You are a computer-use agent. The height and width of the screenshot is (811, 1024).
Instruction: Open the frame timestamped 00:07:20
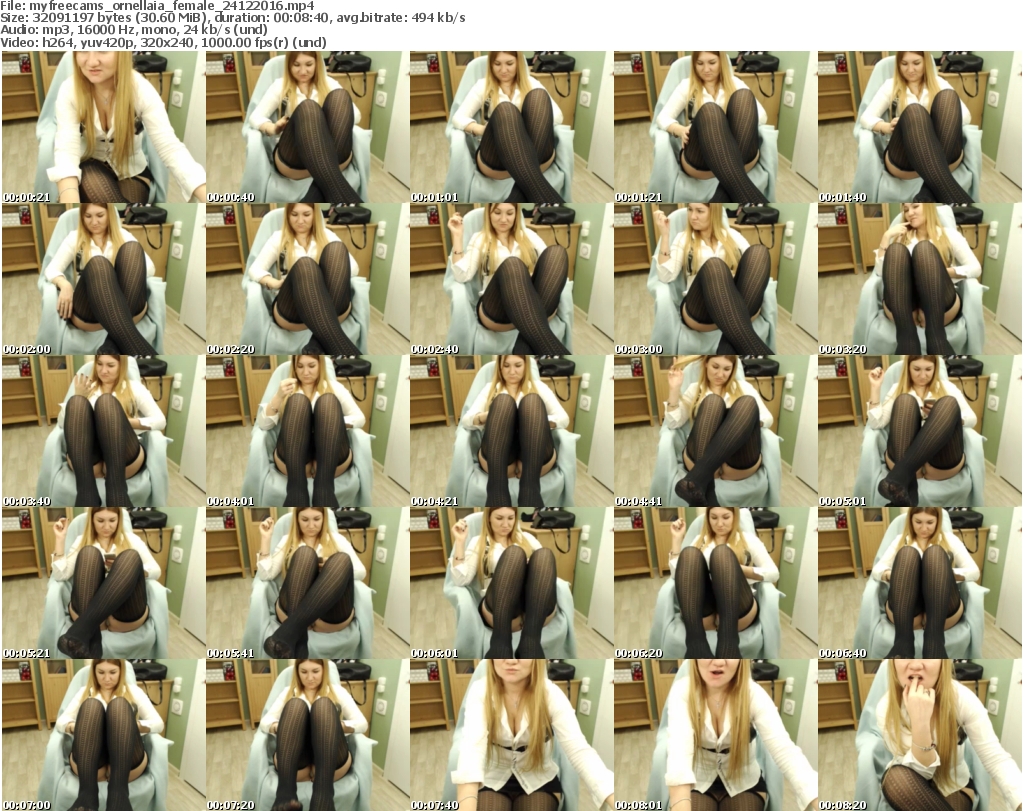[308, 735]
